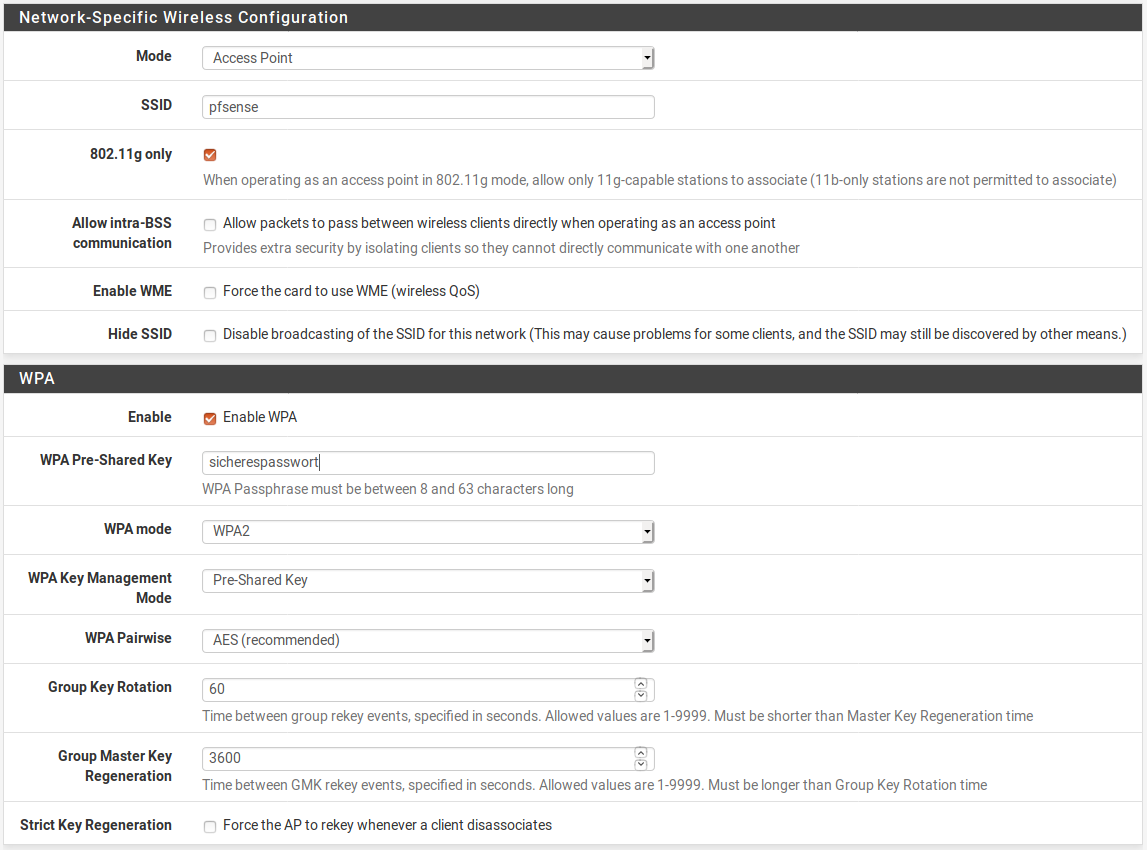Open the Mode dropdown set to Access Point
Viewport: 1147px width, 850px height.
point(427,58)
